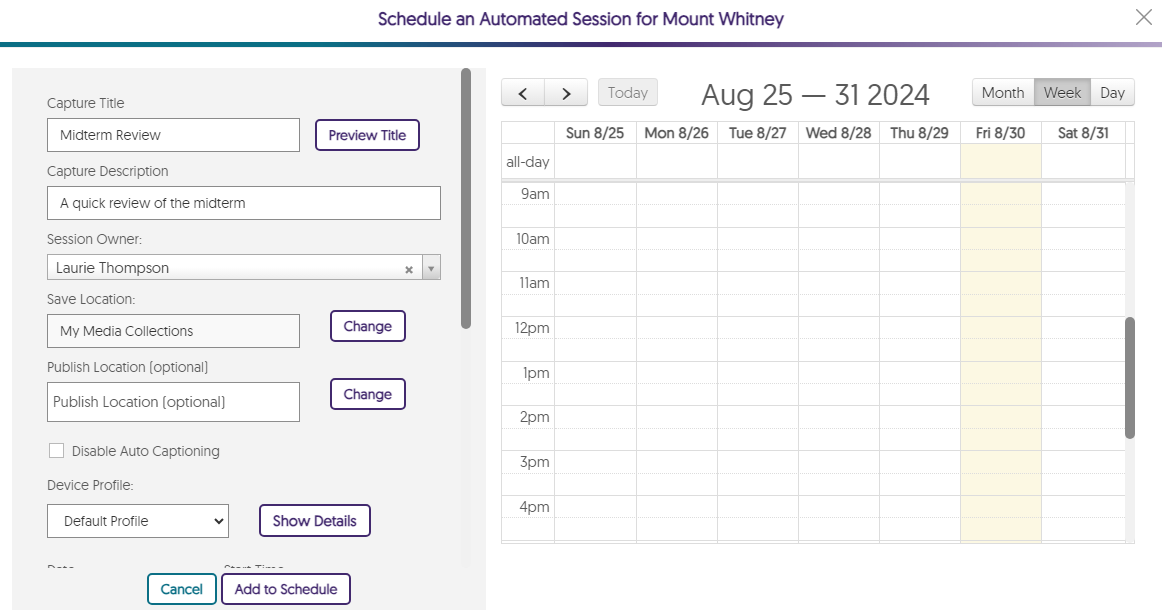The width and height of the screenshot is (1162, 613).
Task: Go to next week in calendar
Action: [x=566, y=93]
